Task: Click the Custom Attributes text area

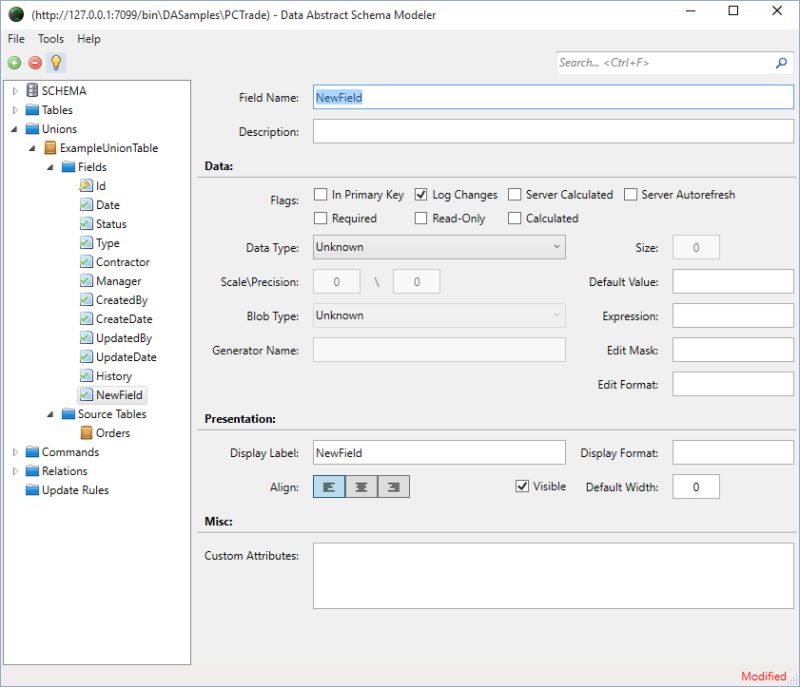Action: point(553,576)
